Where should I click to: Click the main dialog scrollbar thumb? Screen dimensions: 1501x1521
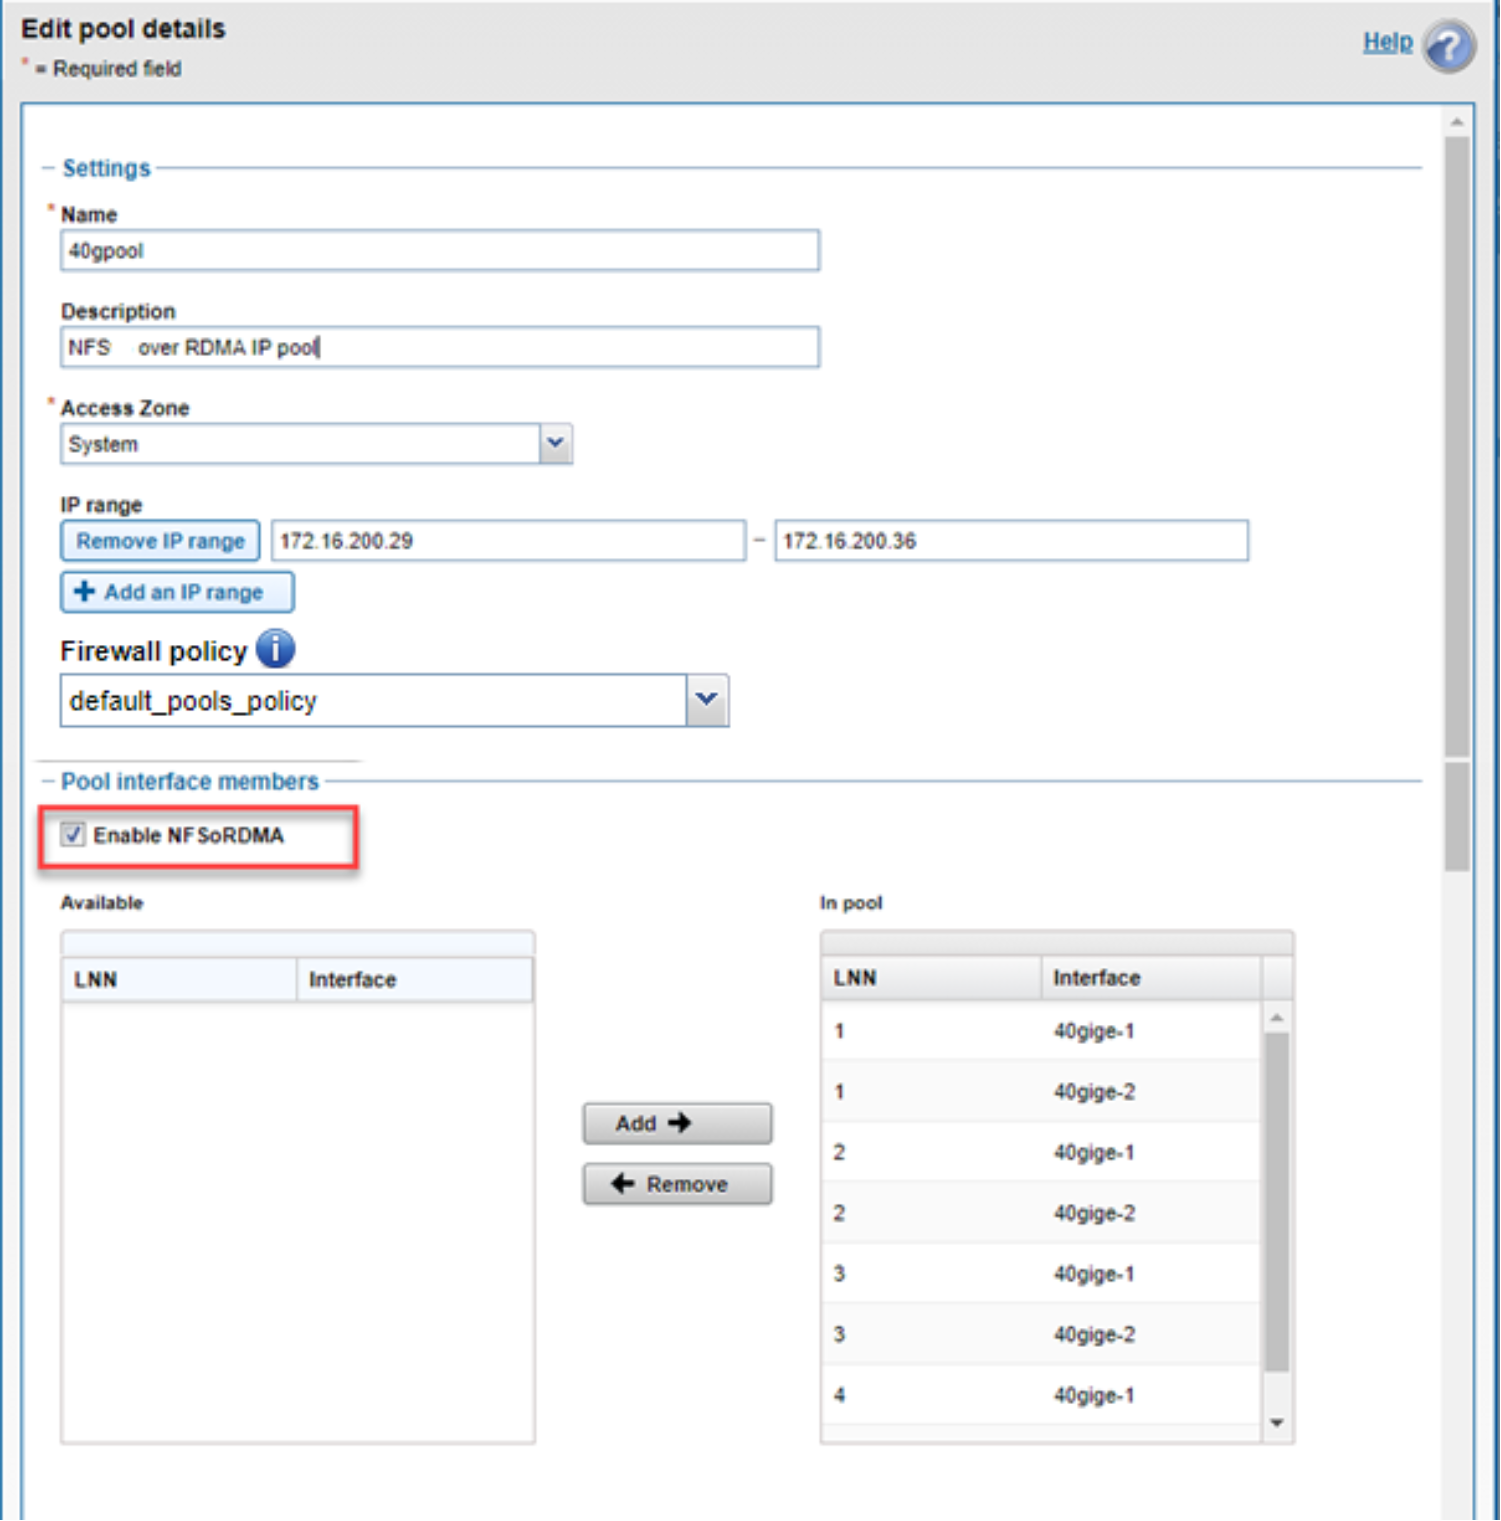point(1457,446)
